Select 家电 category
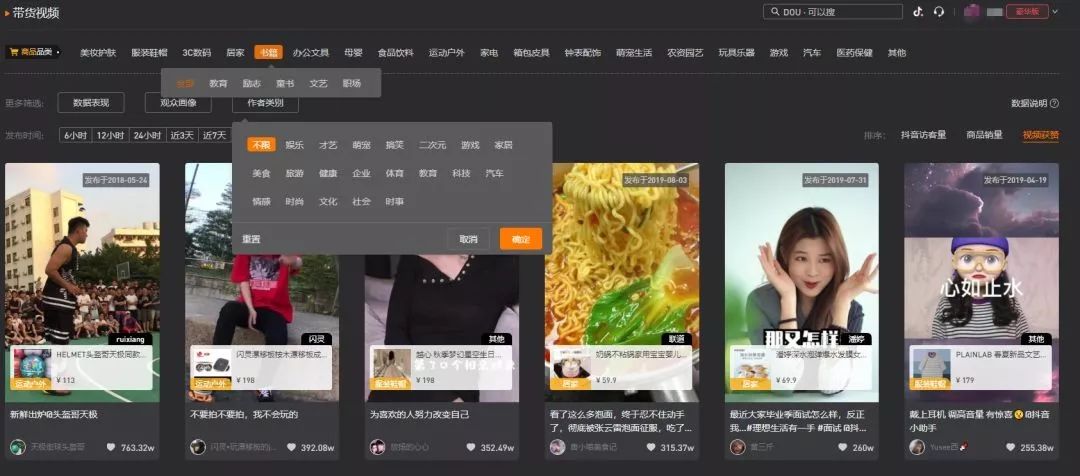1080x476 pixels. [489, 53]
